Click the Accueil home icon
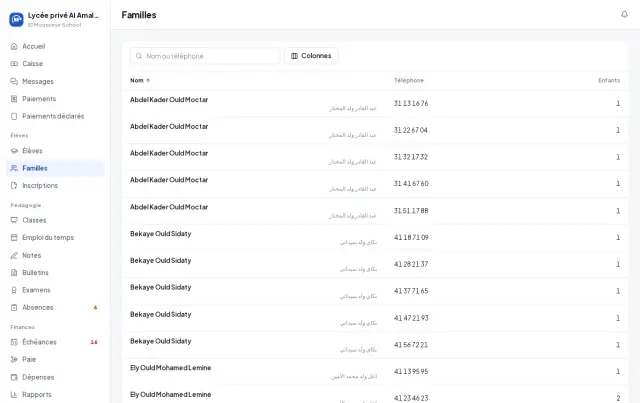The image size is (640, 403). pos(14,46)
